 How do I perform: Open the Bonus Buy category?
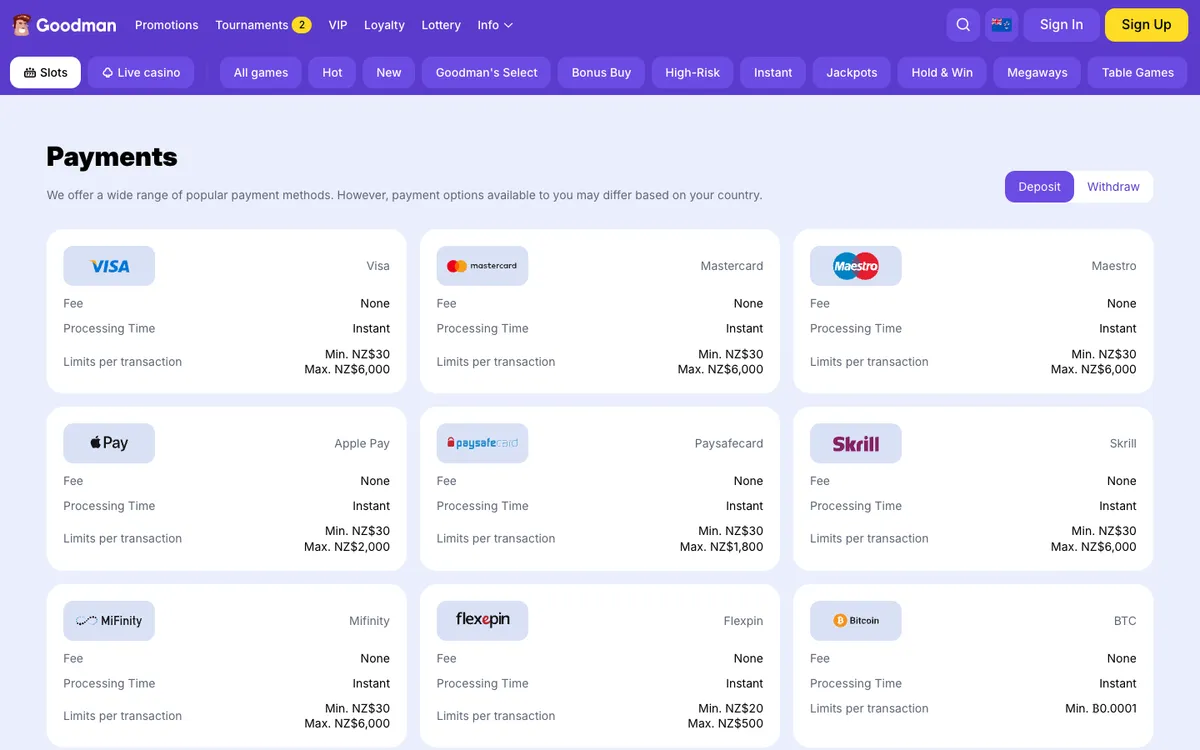point(601,72)
